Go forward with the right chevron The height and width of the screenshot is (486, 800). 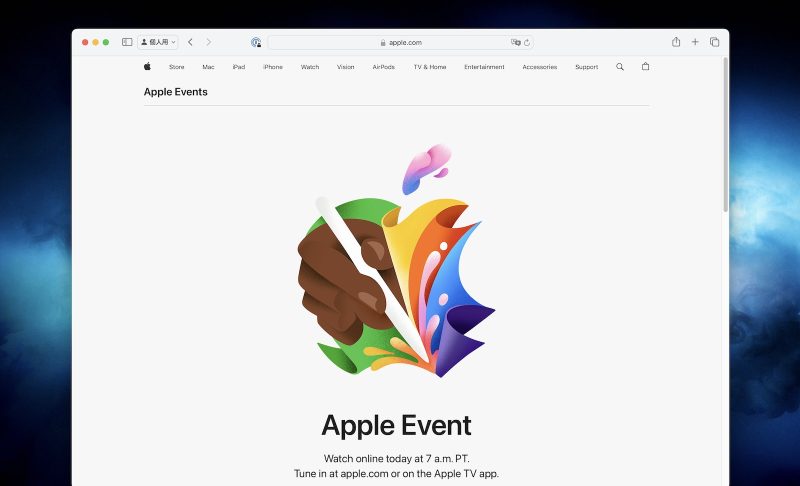[208, 42]
